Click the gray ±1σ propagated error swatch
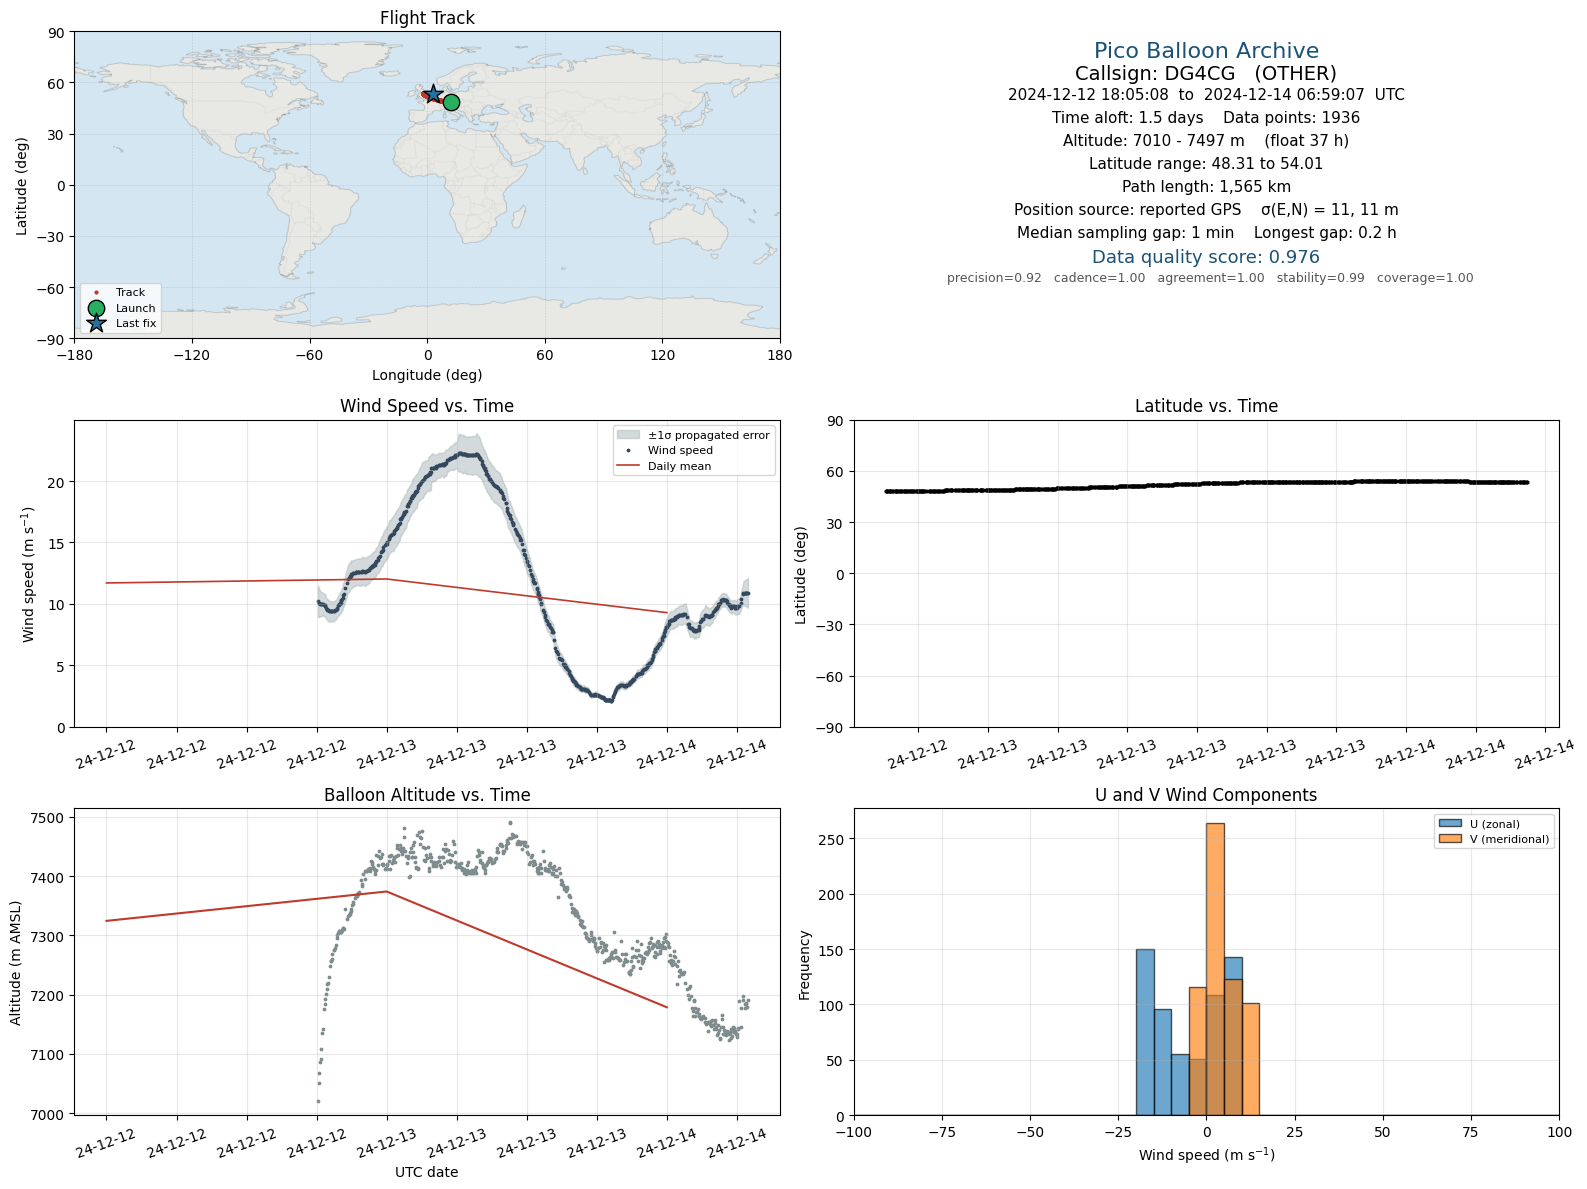Image resolution: width=1587 pixels, height=1189 pixels. 628,435
